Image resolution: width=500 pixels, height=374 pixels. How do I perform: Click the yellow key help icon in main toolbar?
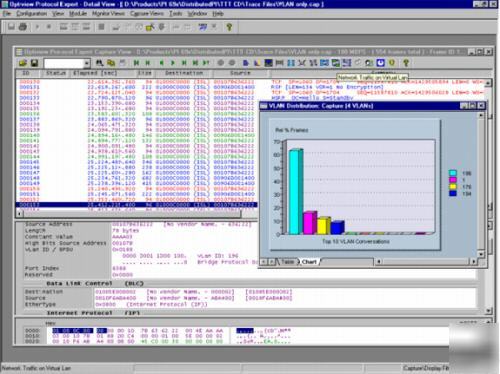coord(229,27)
